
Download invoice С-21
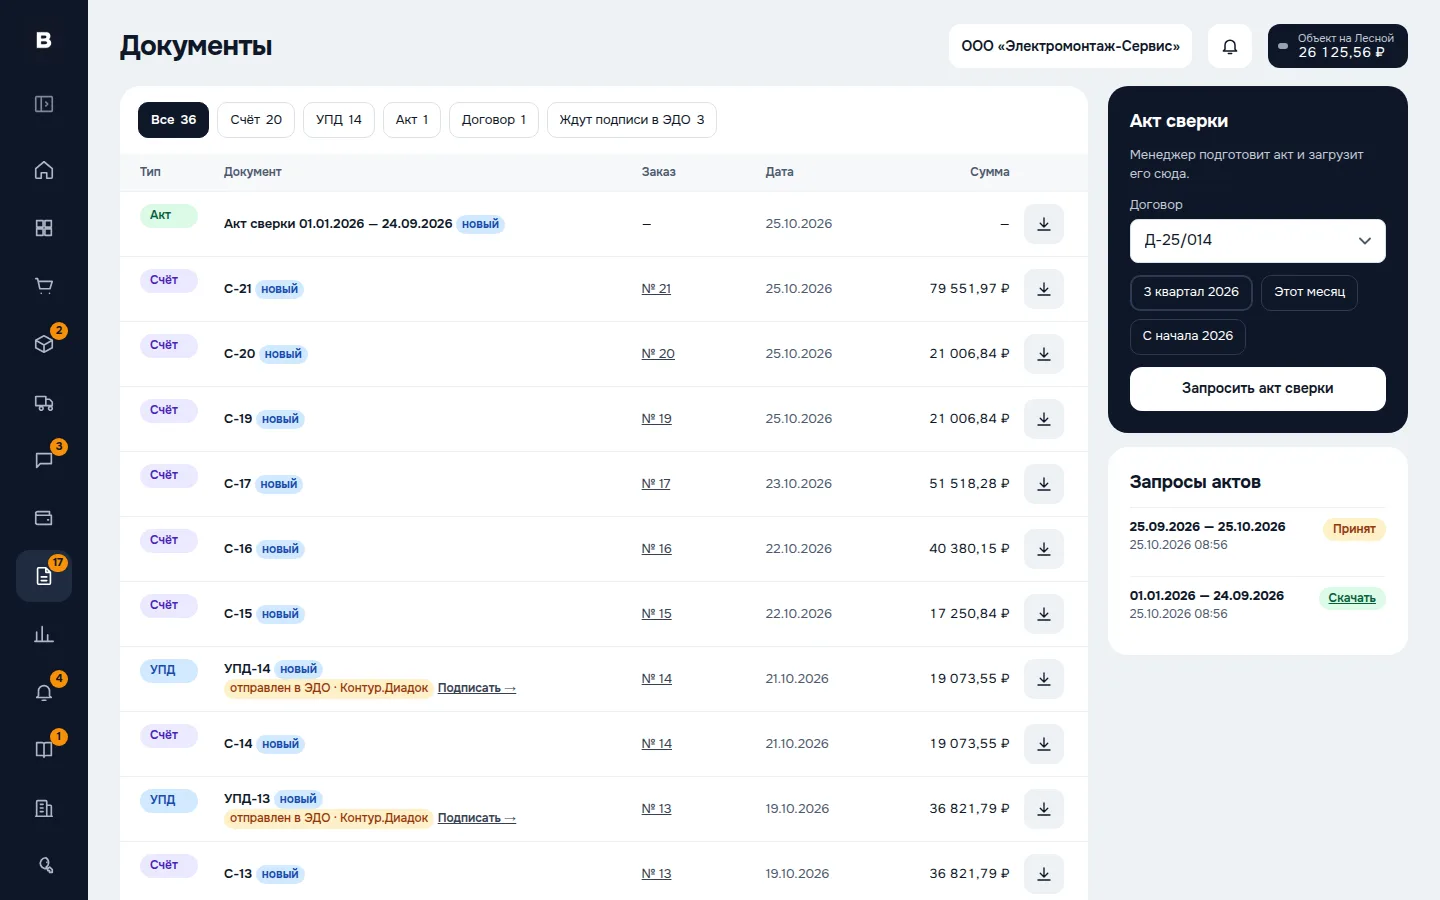pyautogui.click(x=1044, y=289)
